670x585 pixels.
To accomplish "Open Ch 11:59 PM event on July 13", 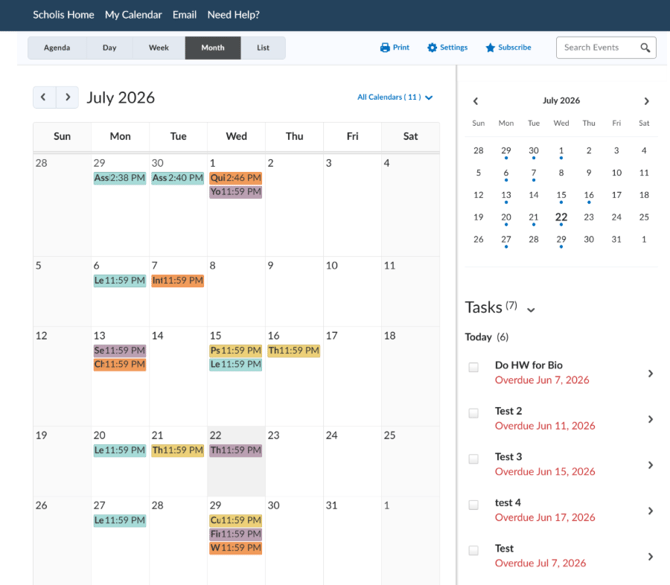I will (x=120, y=365).
